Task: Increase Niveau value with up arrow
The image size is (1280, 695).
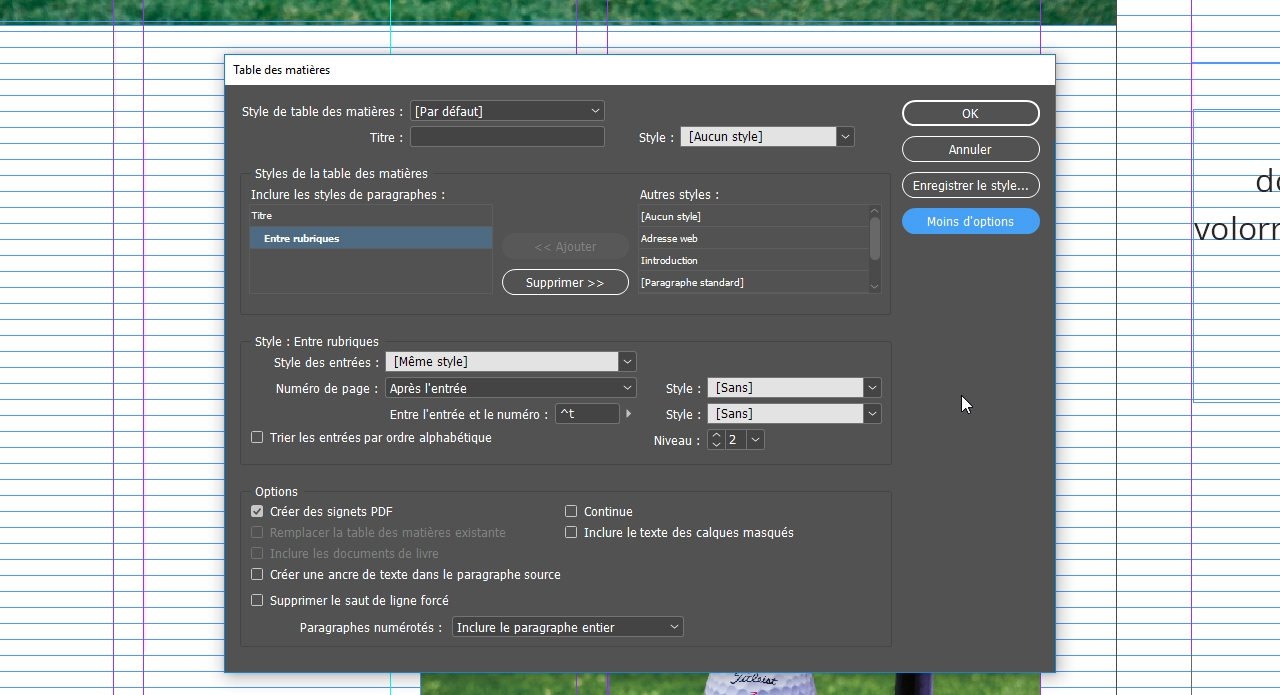Action: pyautogui.click(x=716, y=435)
